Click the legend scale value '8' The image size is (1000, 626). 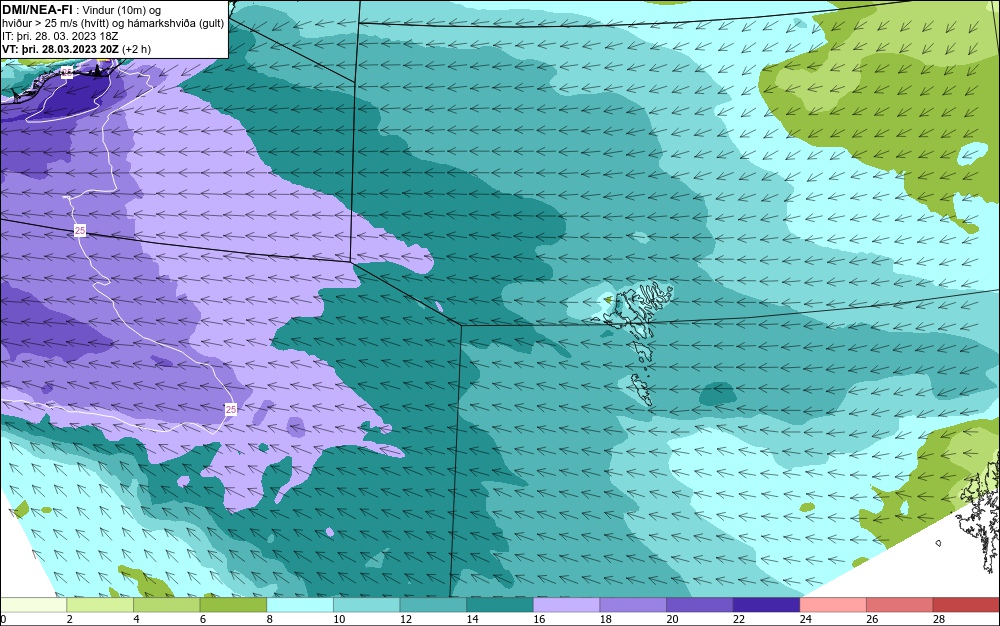coord(270,619)
